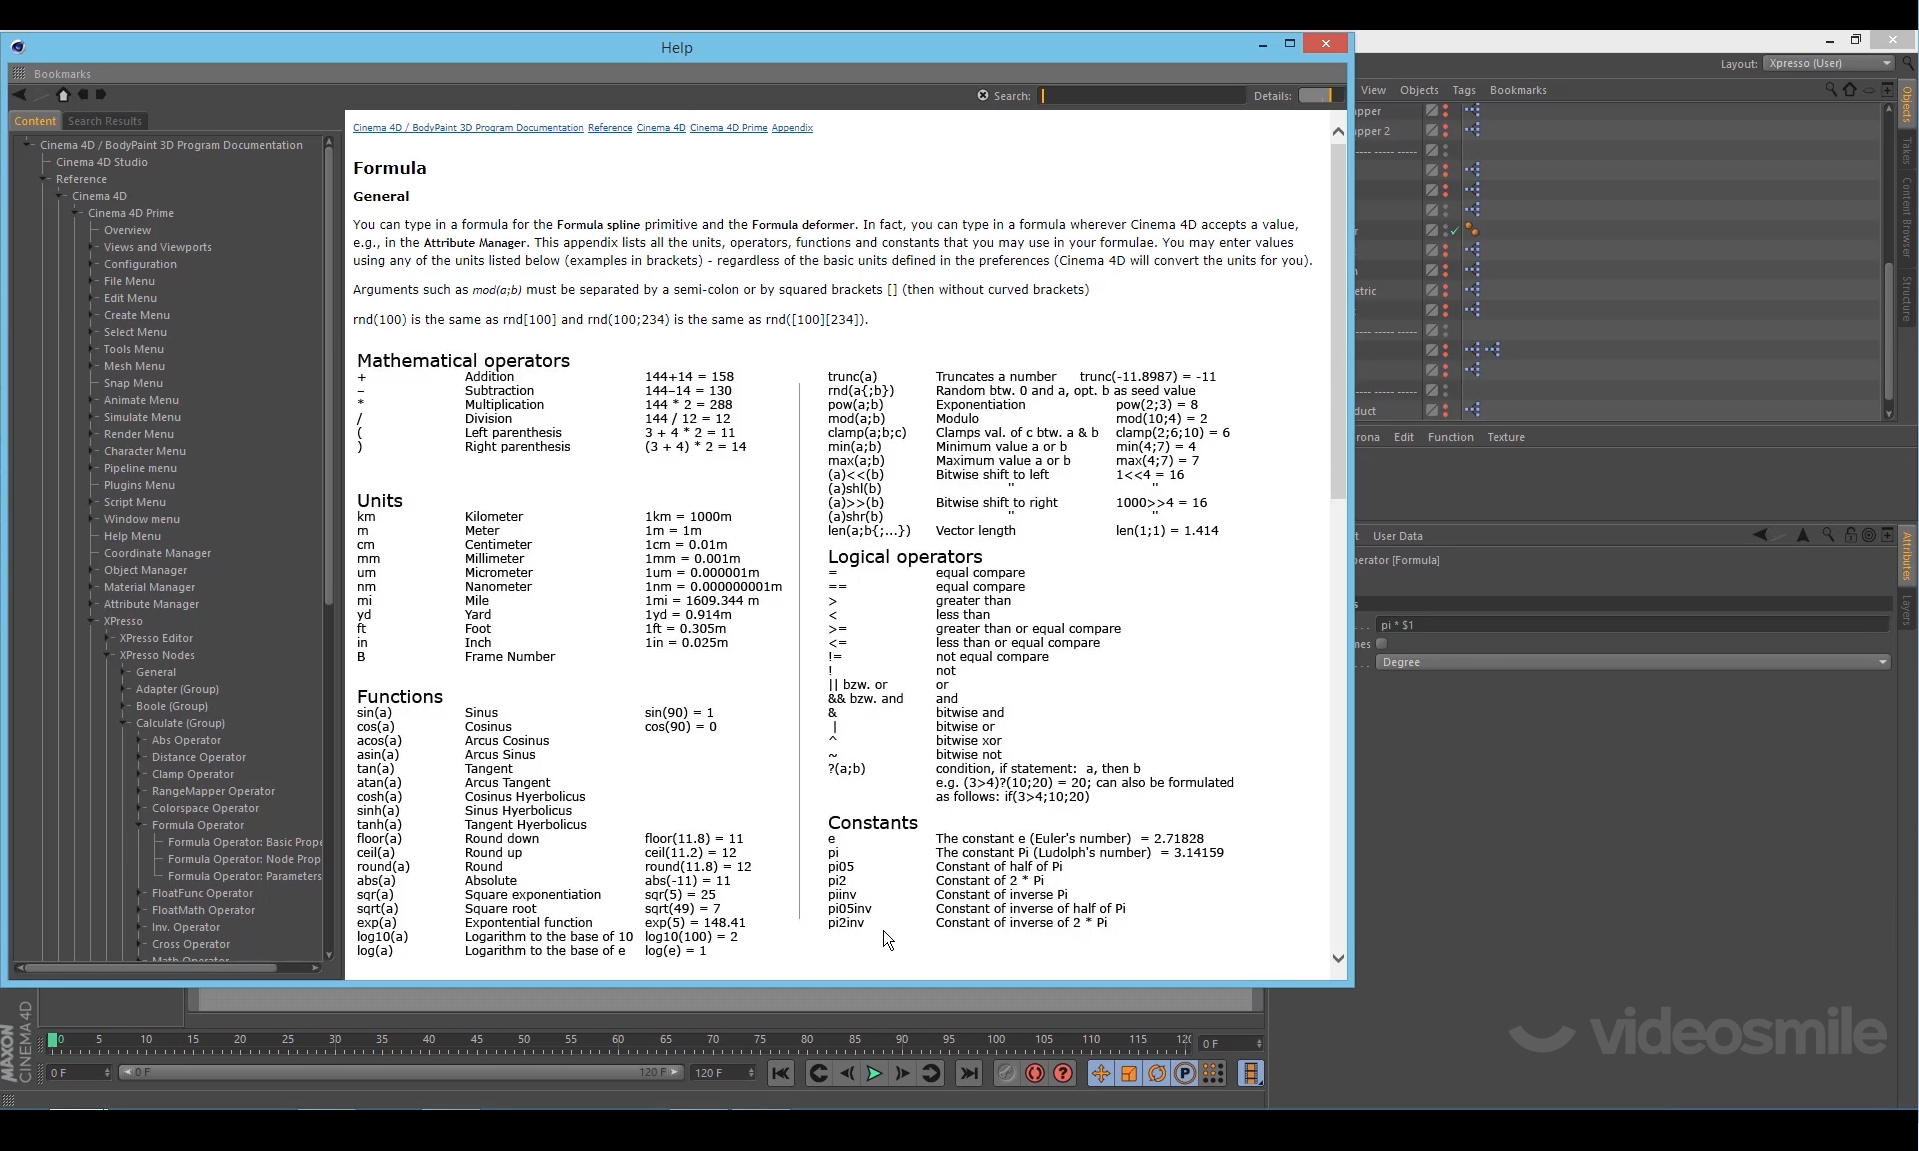The width and height of the screenshot is (1919, 1151).
Task: Step back one frame
Action: coord(847,1073)
